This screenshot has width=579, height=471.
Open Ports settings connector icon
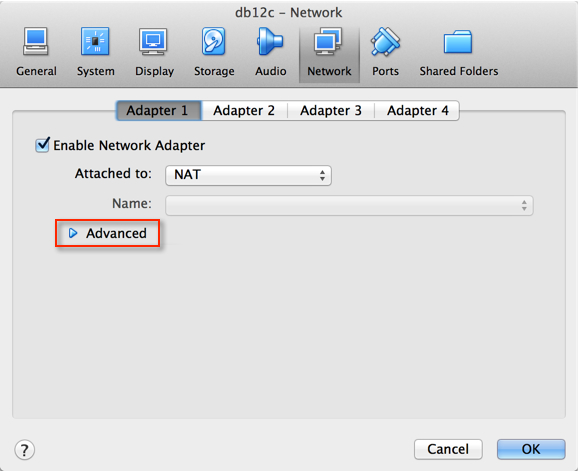pyautogui.click(x=385, y=41)
